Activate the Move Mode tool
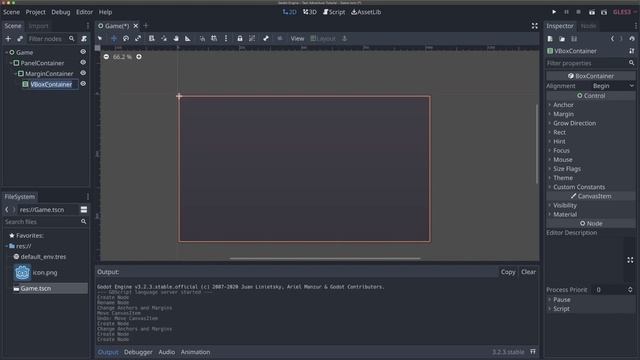 [x=114, y=38]
